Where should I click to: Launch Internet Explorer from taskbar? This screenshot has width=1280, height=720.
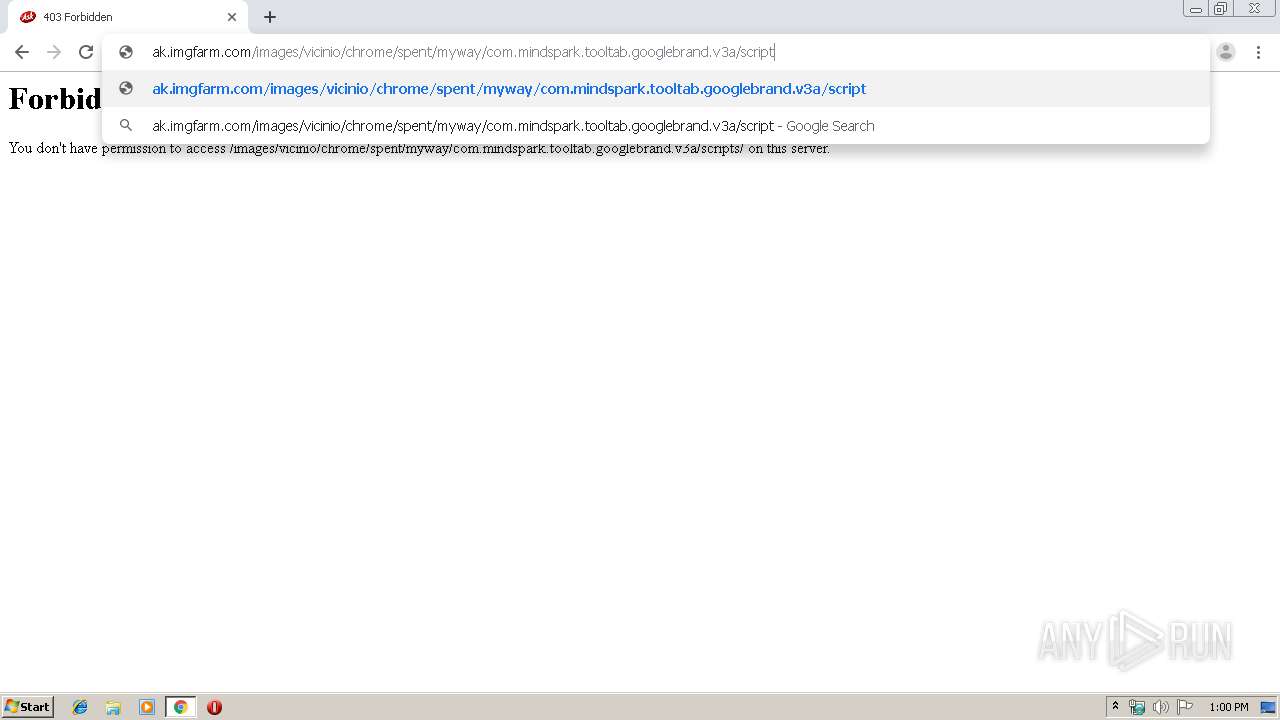coord(80,707)
